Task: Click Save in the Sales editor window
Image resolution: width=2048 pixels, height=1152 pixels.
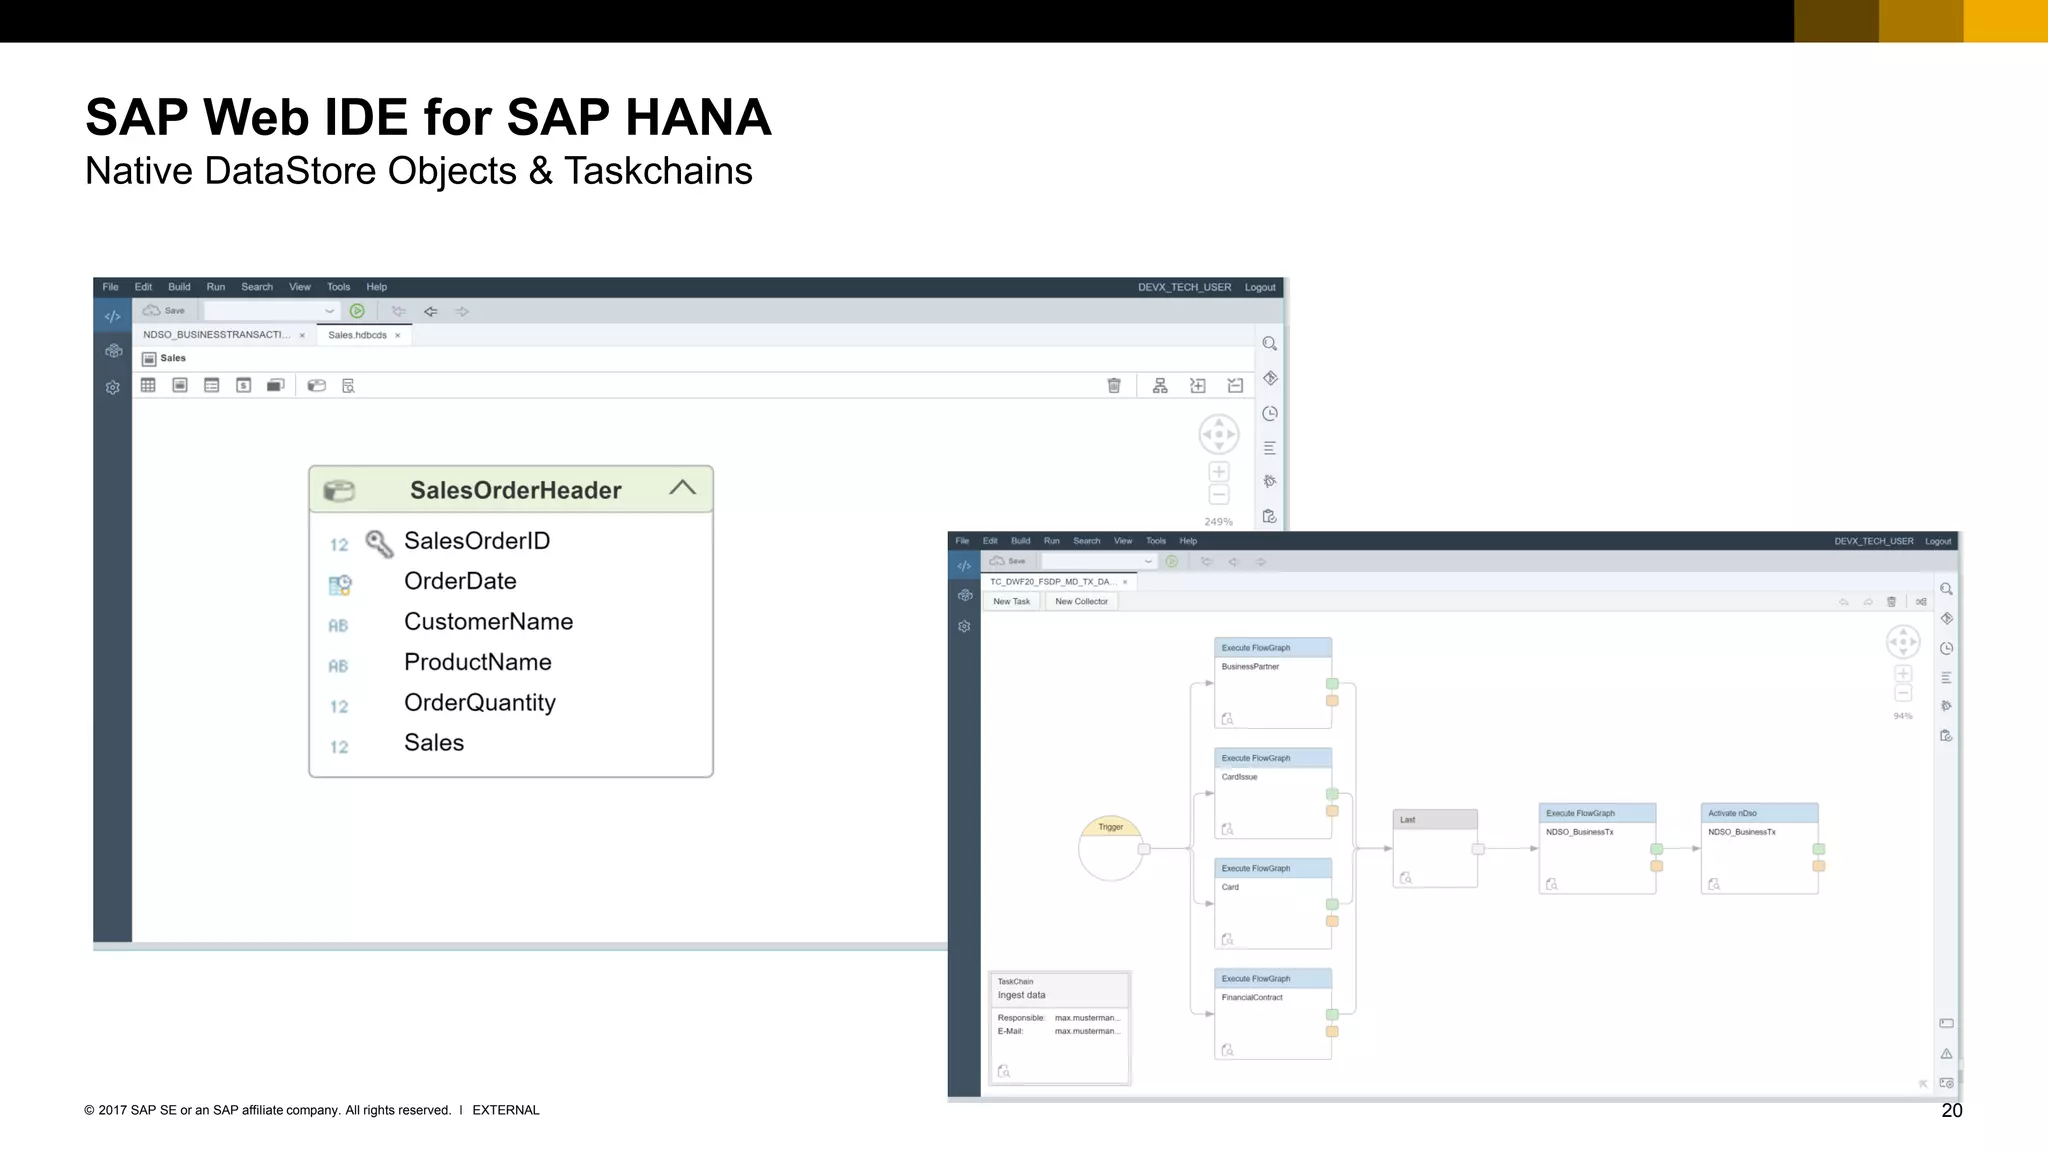Action: [x=164, y=311]
